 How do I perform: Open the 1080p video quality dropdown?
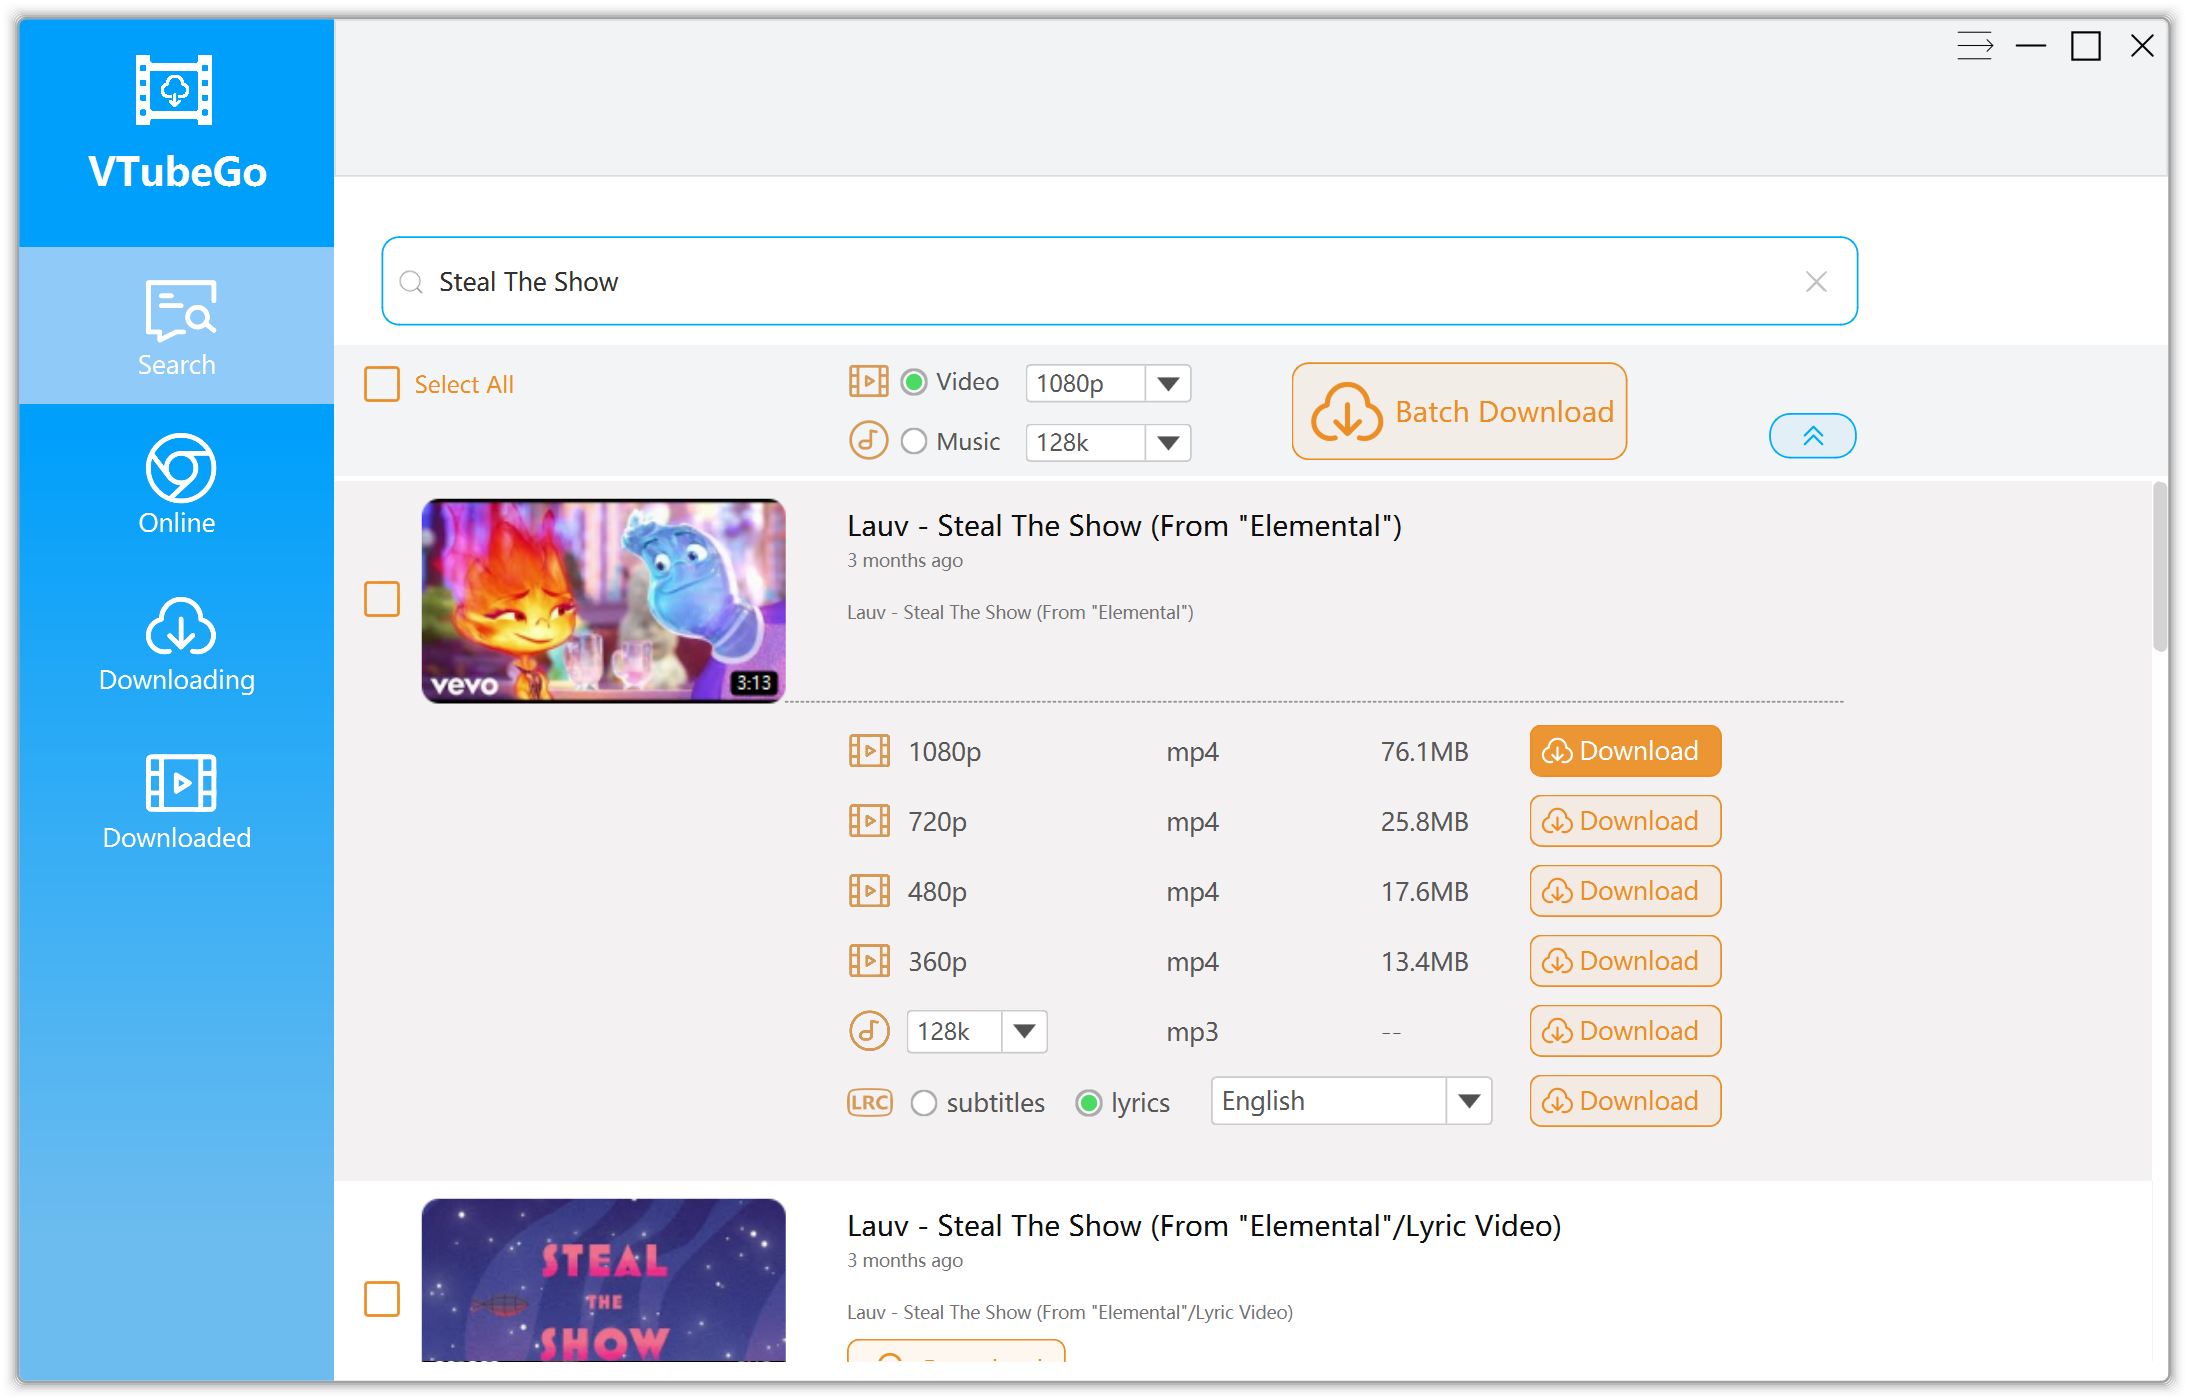click(1167, 383)
